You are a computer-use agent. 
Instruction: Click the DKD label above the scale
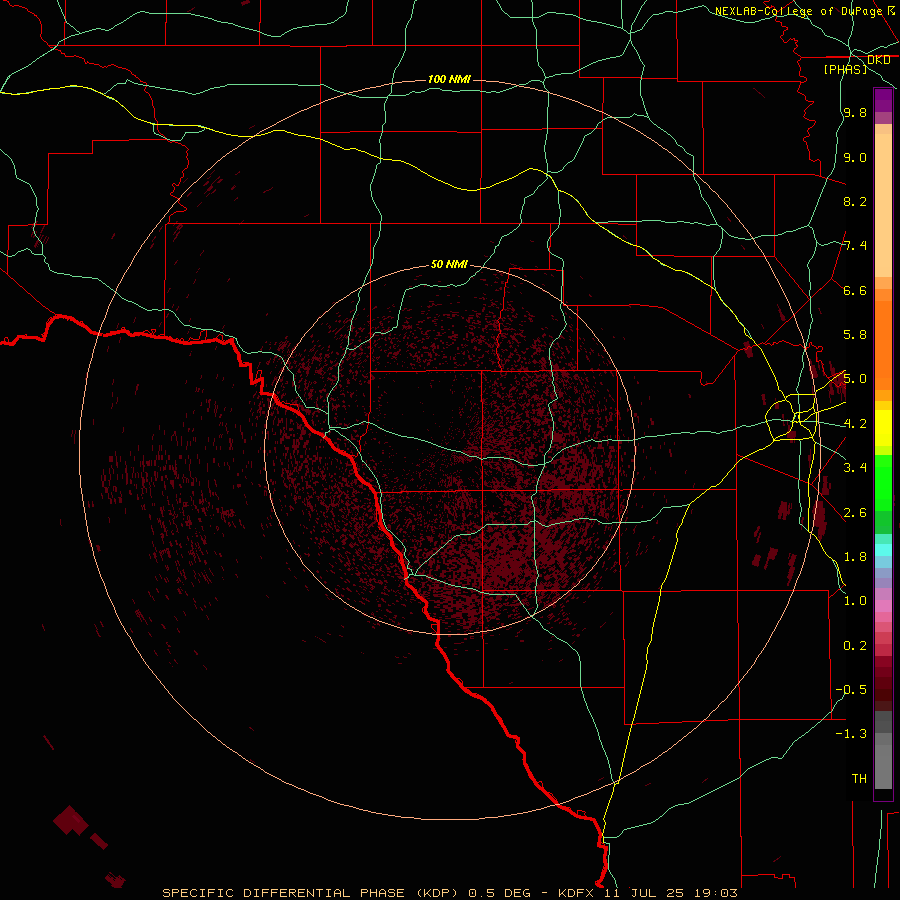[878, 60]
